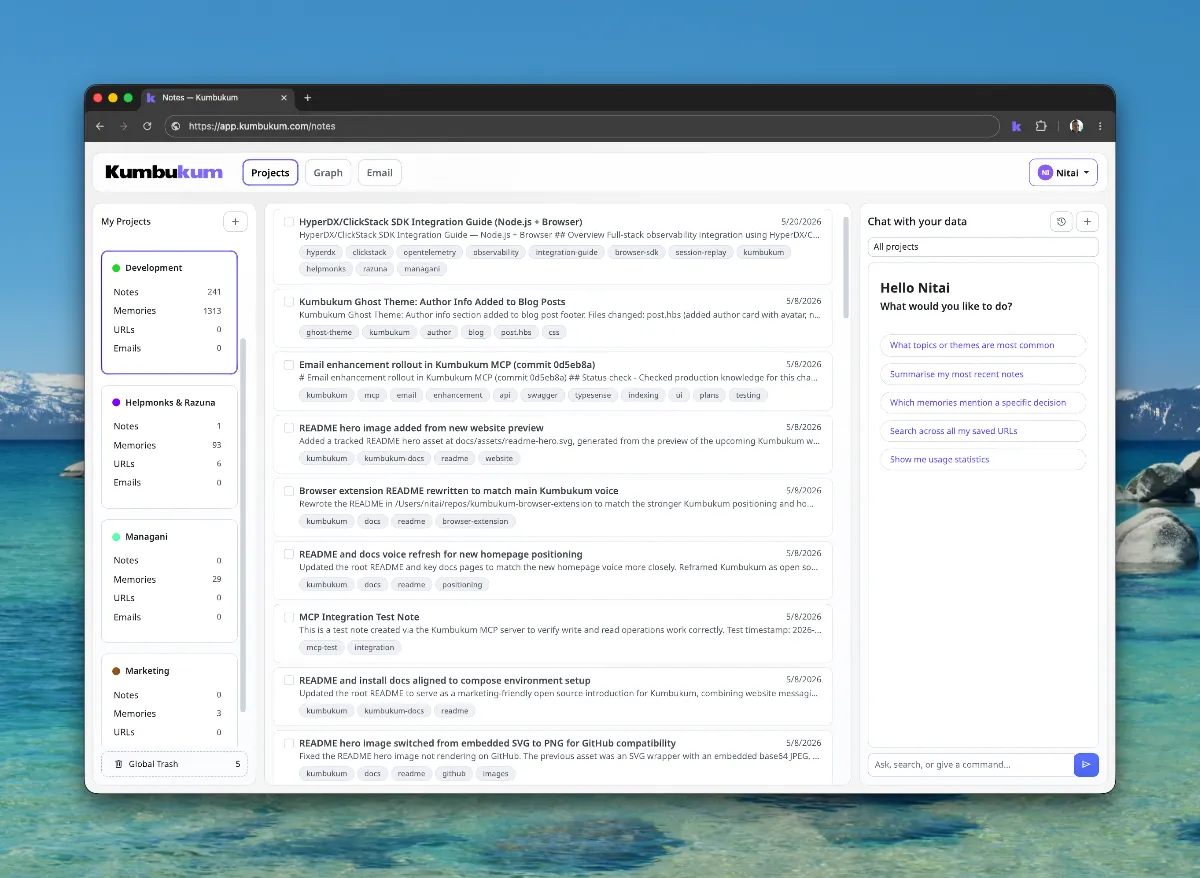This screenshot has height=878, width=1200.
Task: Check the HyperDX/ClickStack SDK note checkbox
Action: pos(288,222)
